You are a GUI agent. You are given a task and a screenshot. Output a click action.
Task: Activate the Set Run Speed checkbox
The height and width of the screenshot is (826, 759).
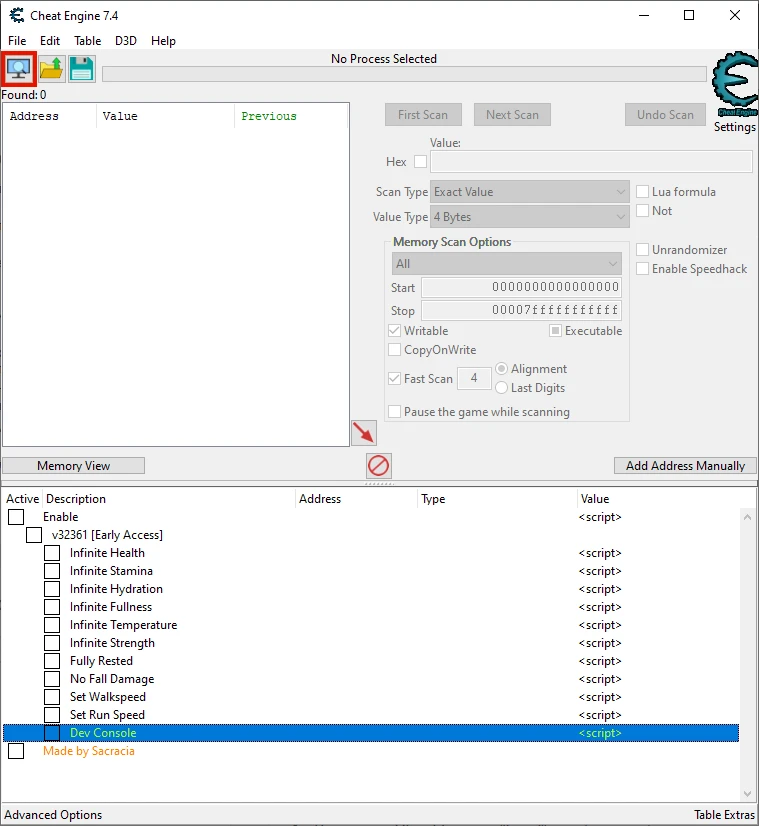click(x=52, y=715)
